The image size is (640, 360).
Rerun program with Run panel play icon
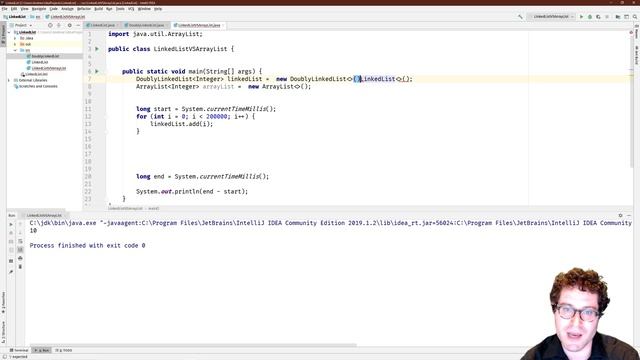click(11, 224)
